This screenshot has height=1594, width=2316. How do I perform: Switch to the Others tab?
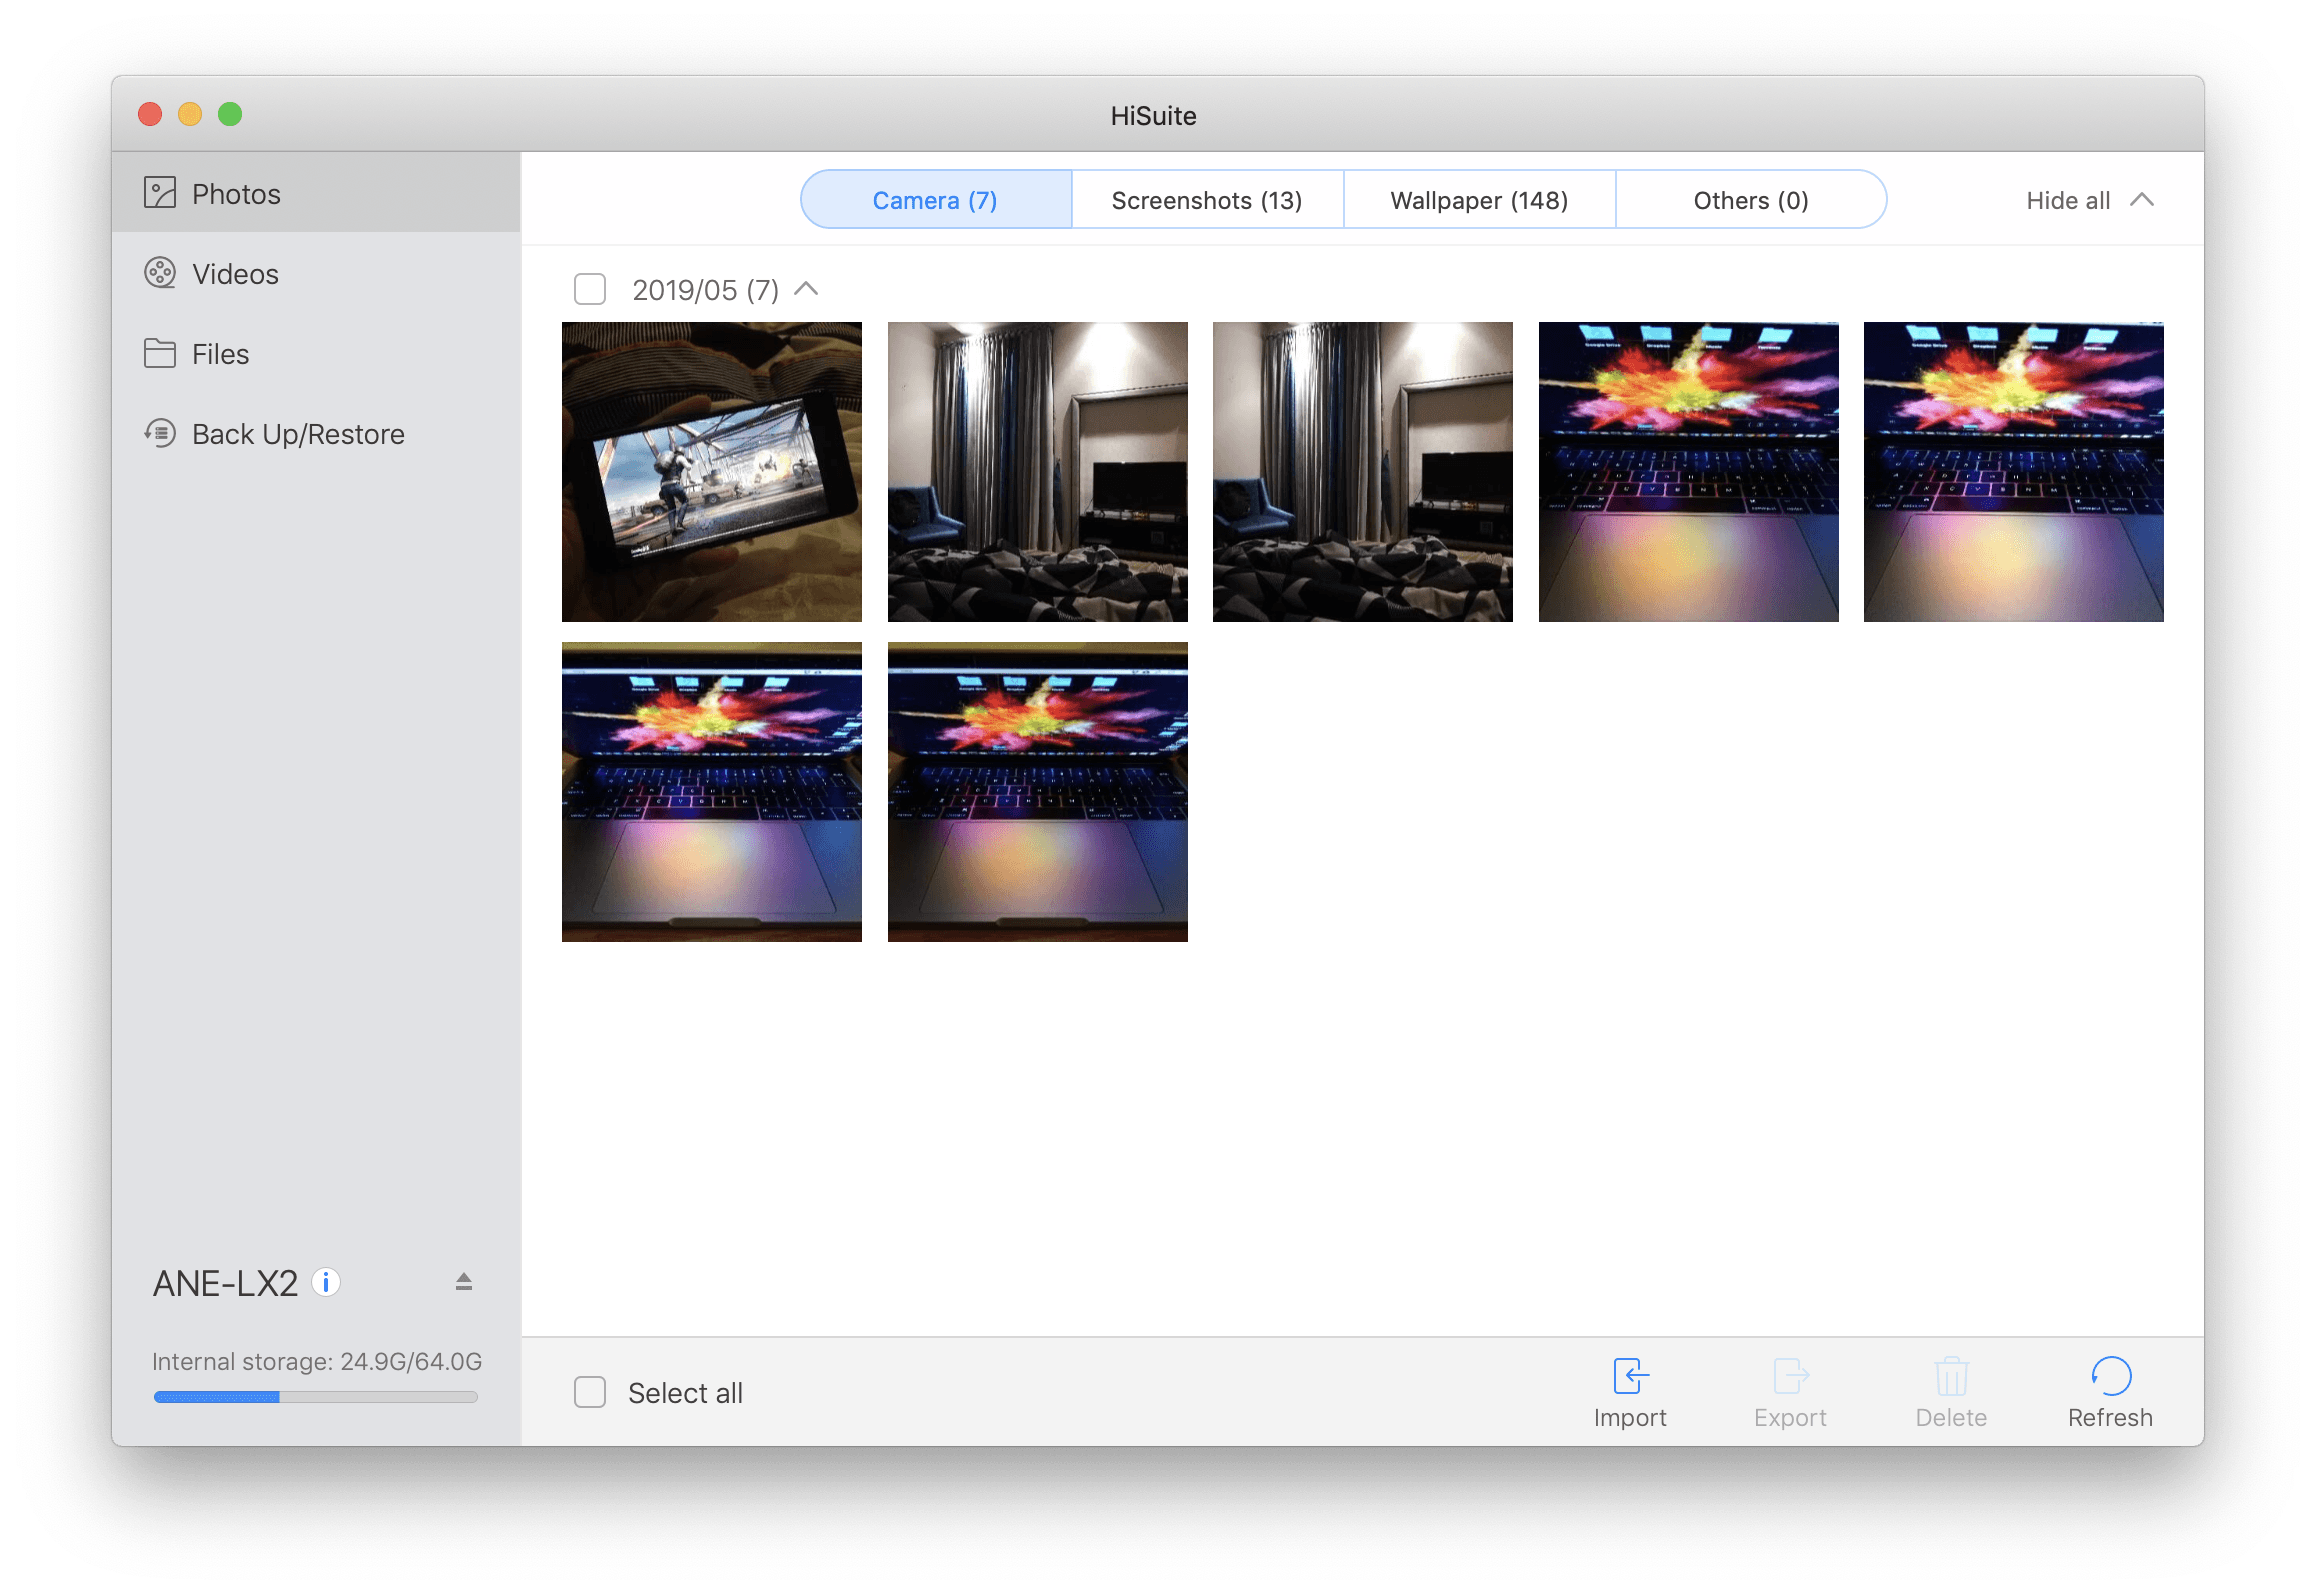coord(1750,199)
